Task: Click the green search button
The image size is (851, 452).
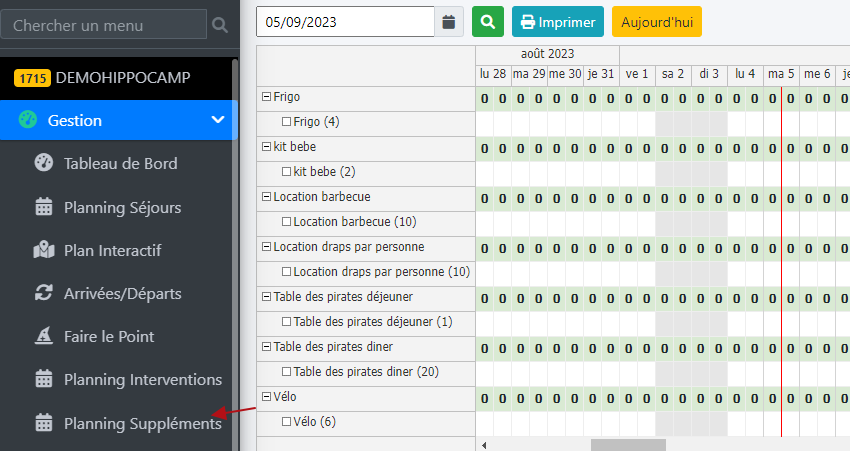Action: click(x=488, y=21)
